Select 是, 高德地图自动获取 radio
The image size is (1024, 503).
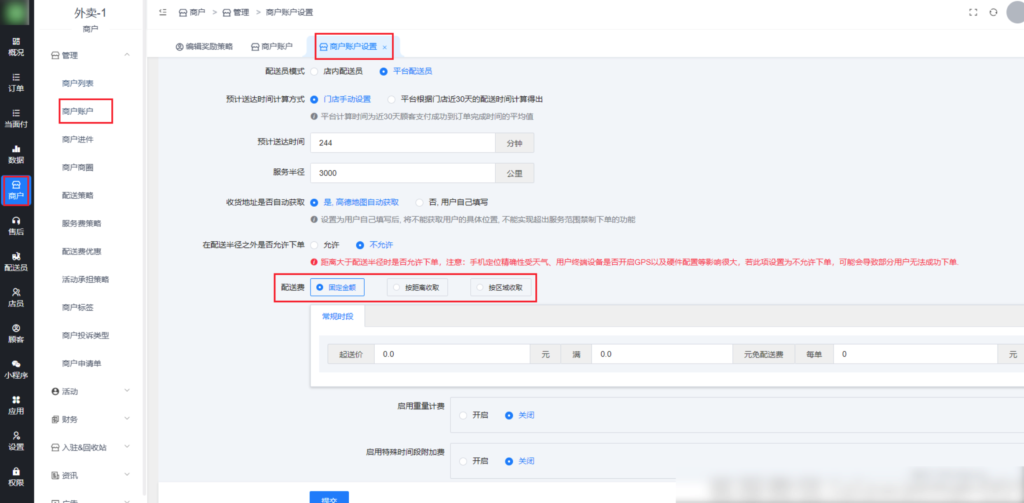[x=314, y=203]
